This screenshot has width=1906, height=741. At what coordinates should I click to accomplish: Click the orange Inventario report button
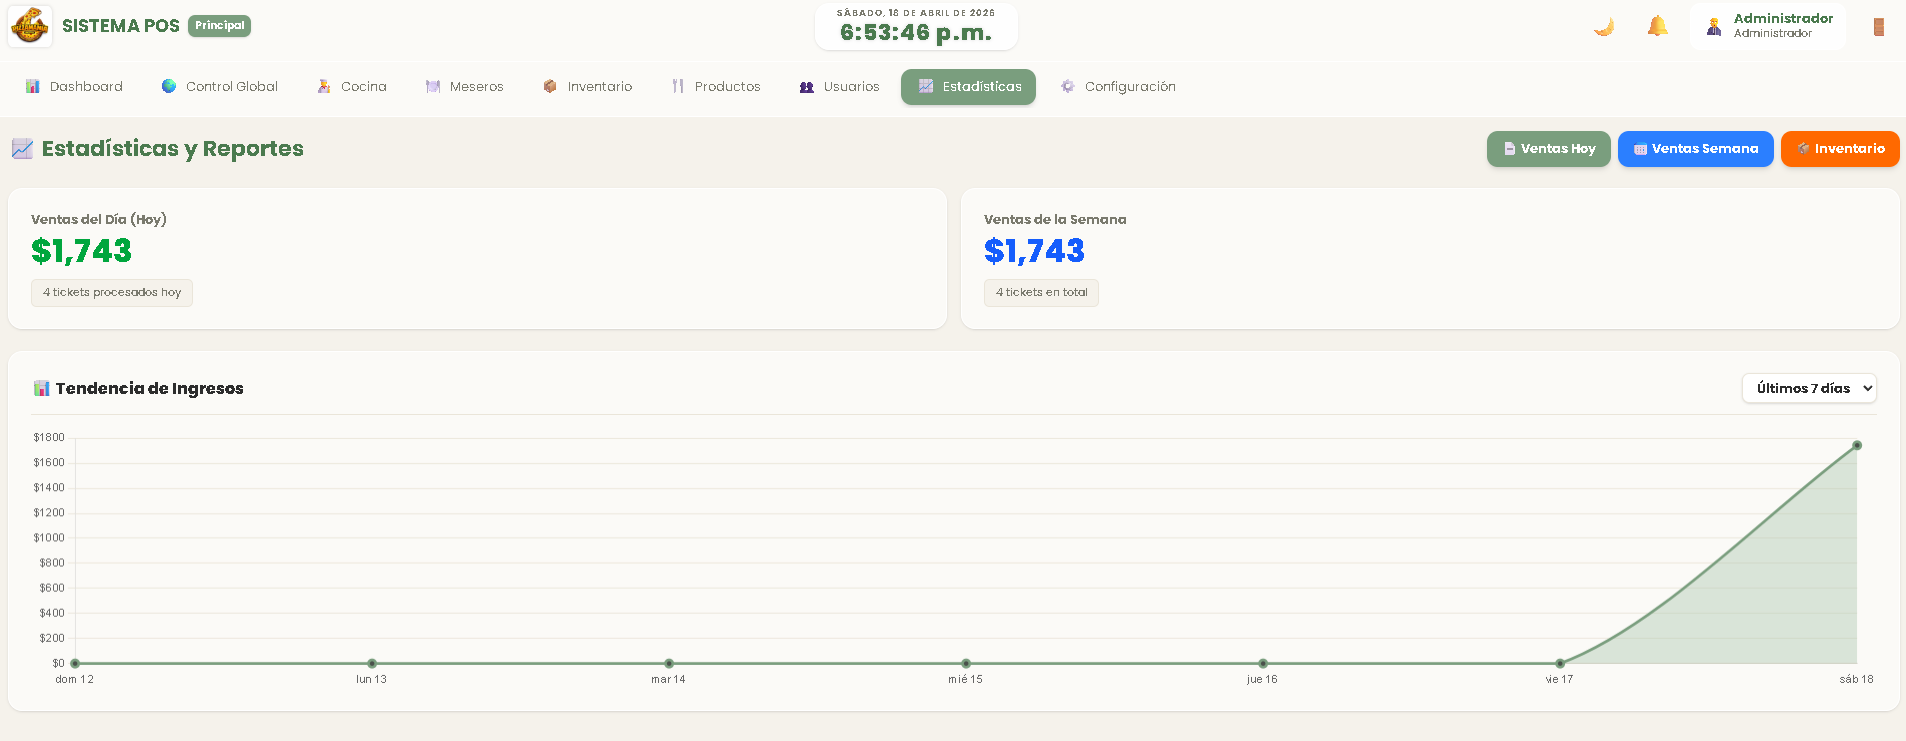1839,149
